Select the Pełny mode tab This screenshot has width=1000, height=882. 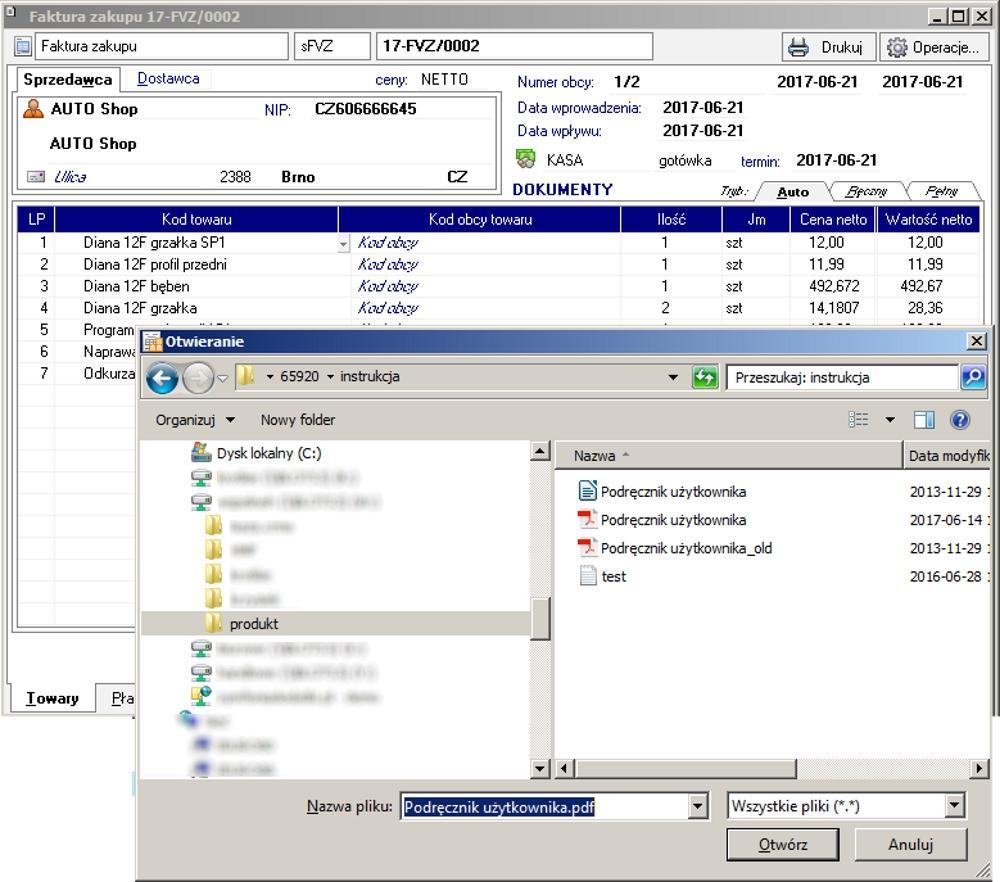point(941,191)
